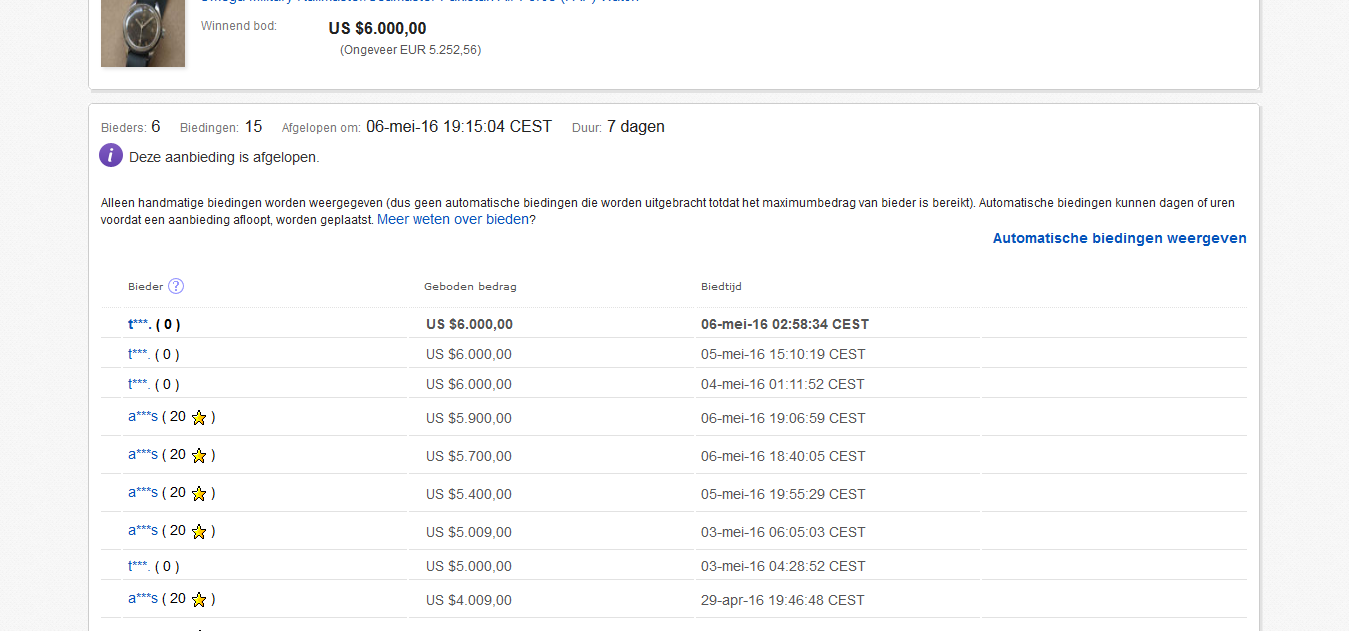Click the 'Winnend bod:' label
This screenshot has width=1349, height=631.
tap(239, 26)
